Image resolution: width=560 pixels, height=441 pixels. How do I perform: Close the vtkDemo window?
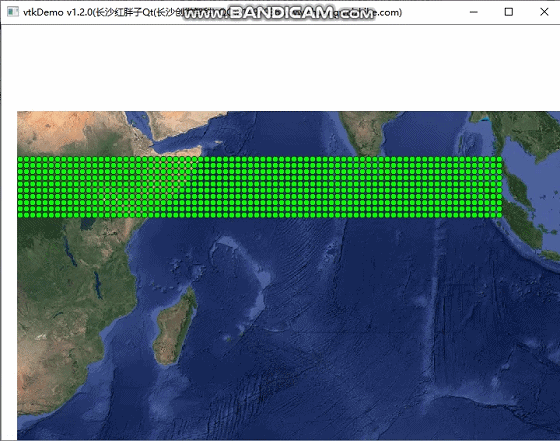click(544, 12)
